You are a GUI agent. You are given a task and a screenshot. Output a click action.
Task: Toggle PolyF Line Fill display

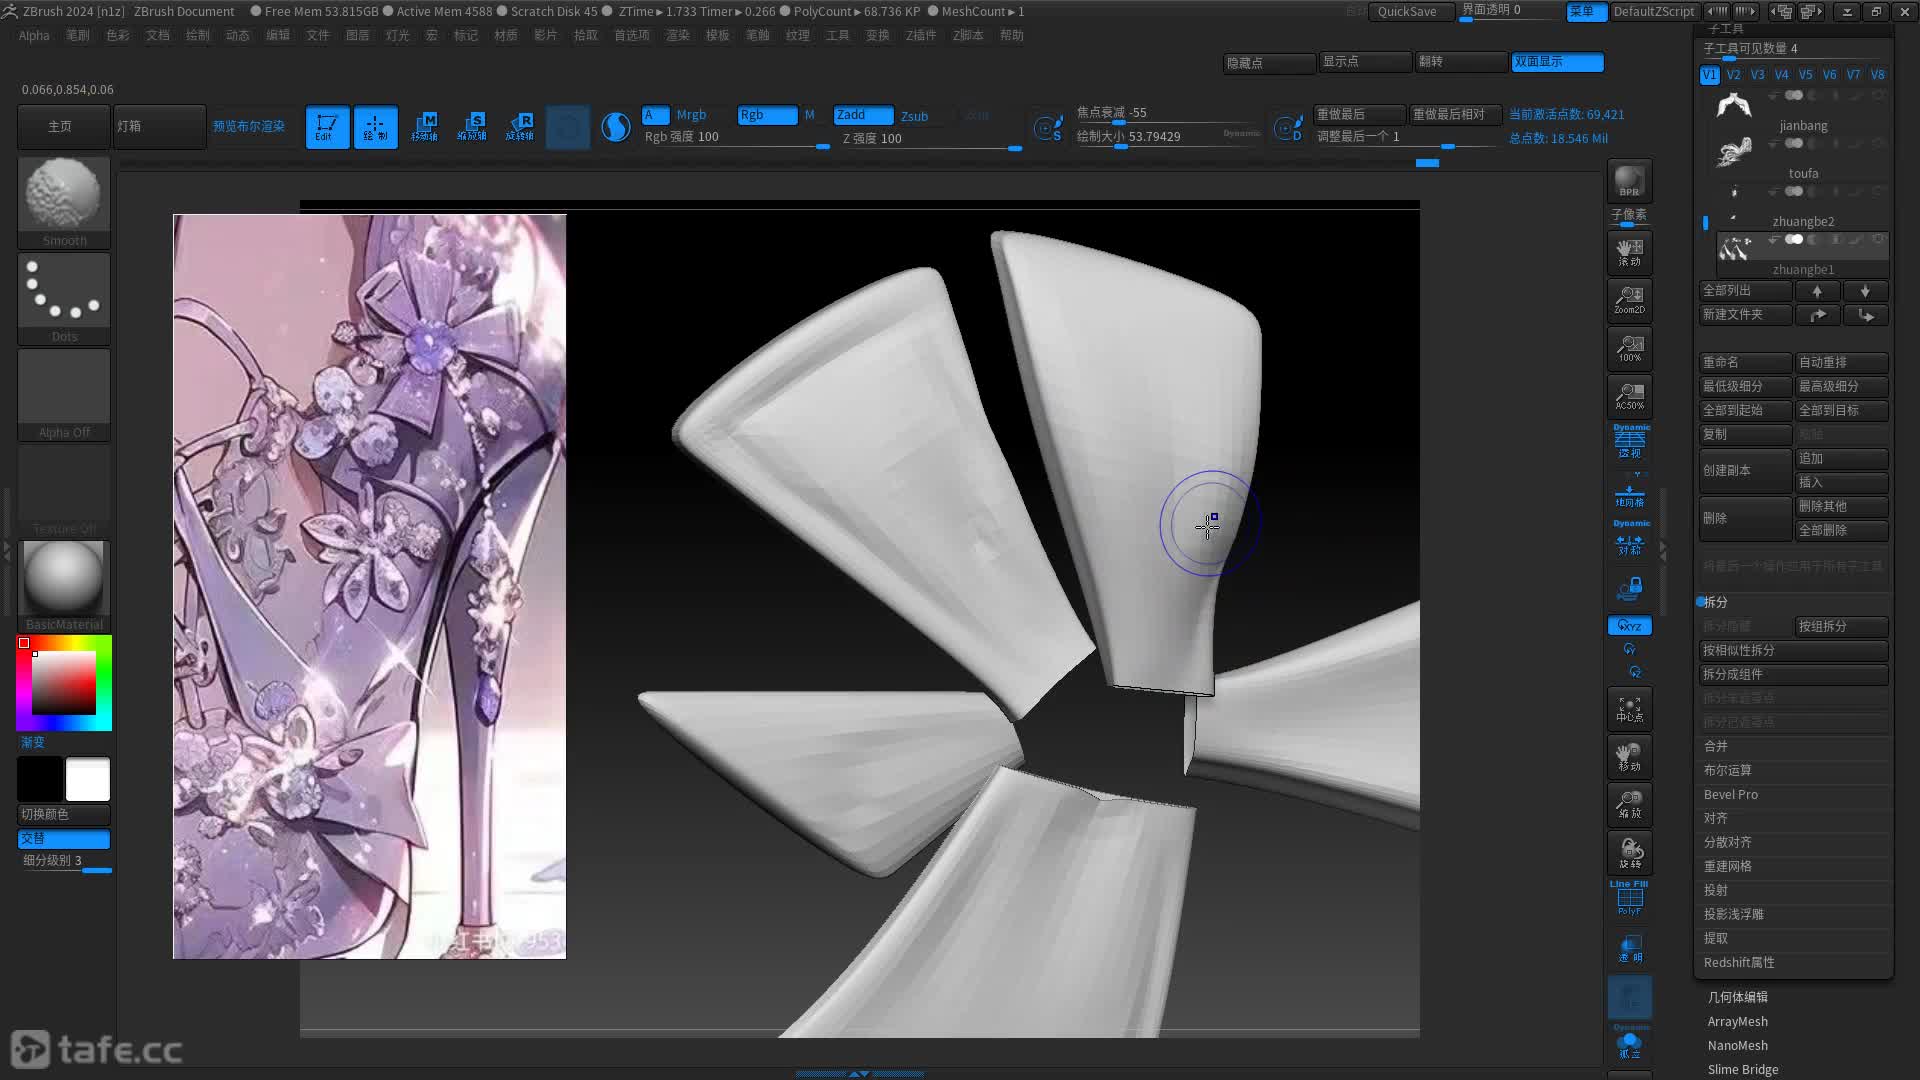click(1630, 898)
